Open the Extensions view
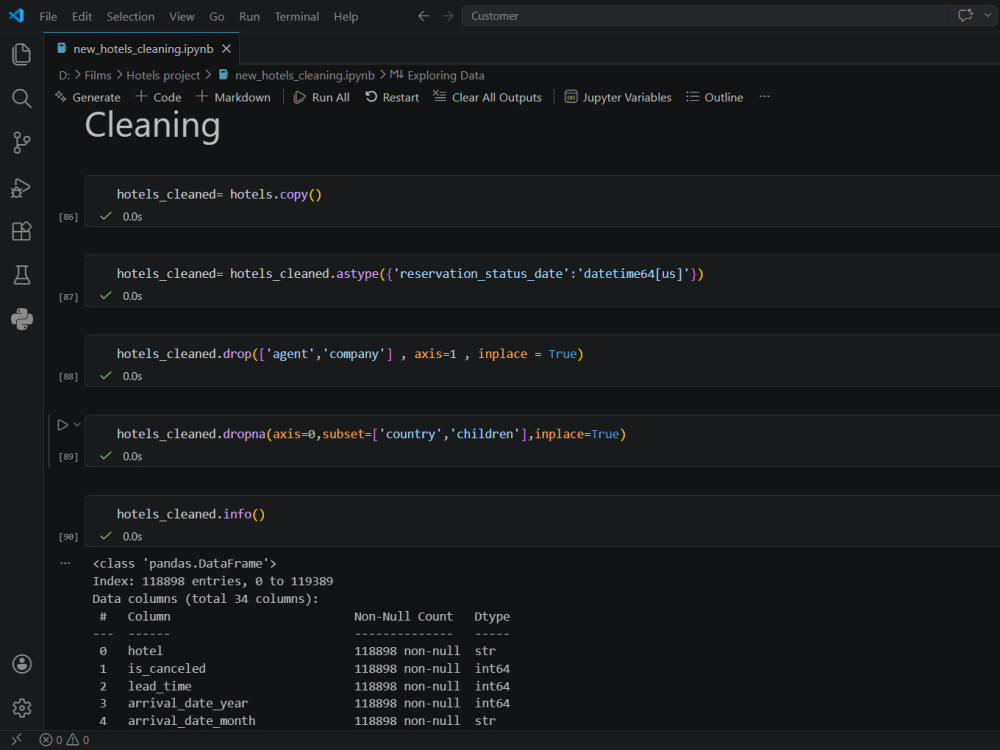 [x=22, y=231]
